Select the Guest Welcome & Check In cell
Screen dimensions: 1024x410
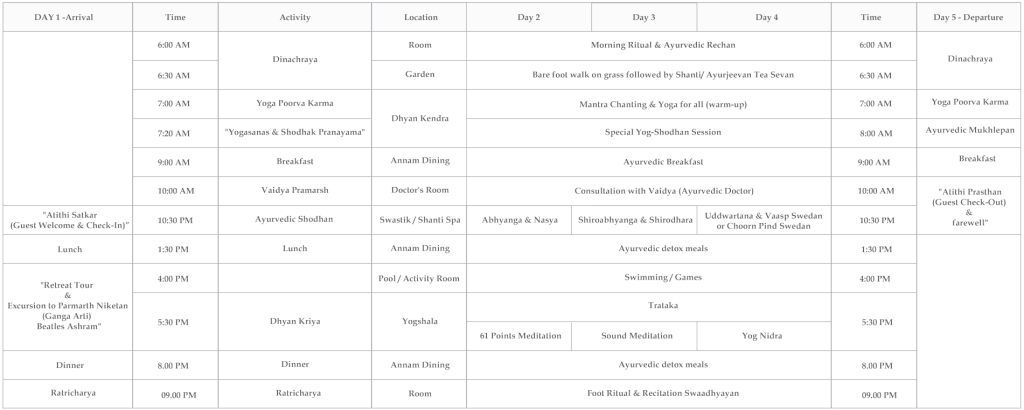coord(66,218)
